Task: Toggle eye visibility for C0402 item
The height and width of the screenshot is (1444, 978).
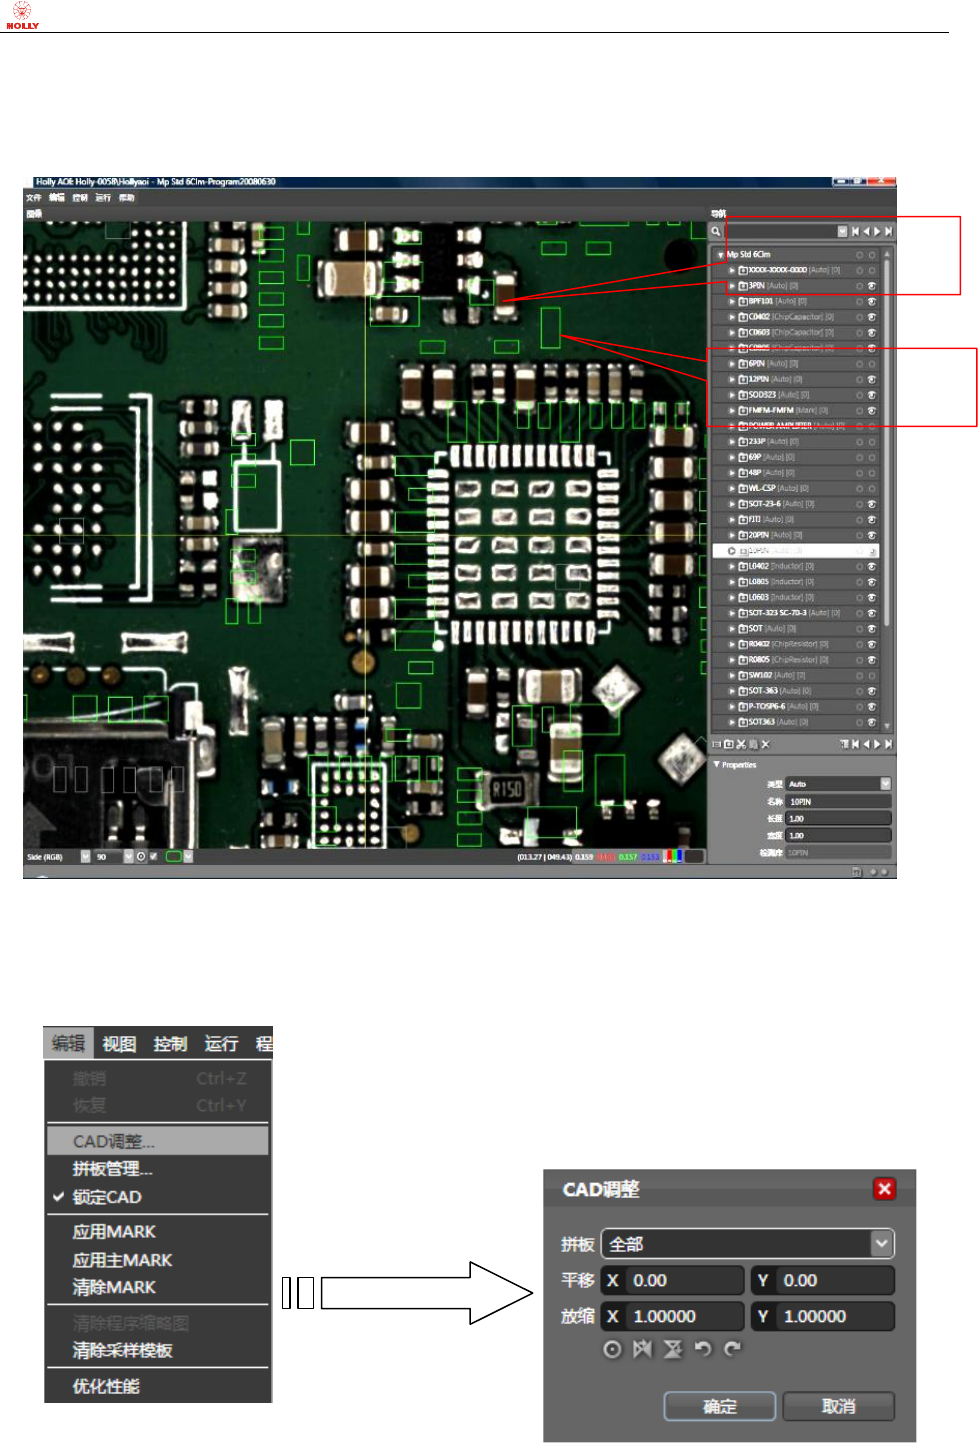Action: (x=872, y=317)
